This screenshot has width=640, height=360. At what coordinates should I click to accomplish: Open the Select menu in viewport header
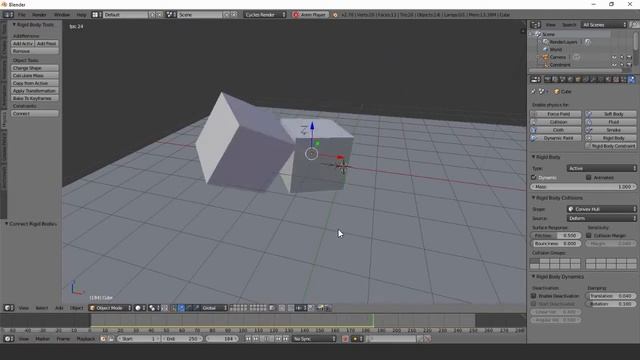coord(42,308)
